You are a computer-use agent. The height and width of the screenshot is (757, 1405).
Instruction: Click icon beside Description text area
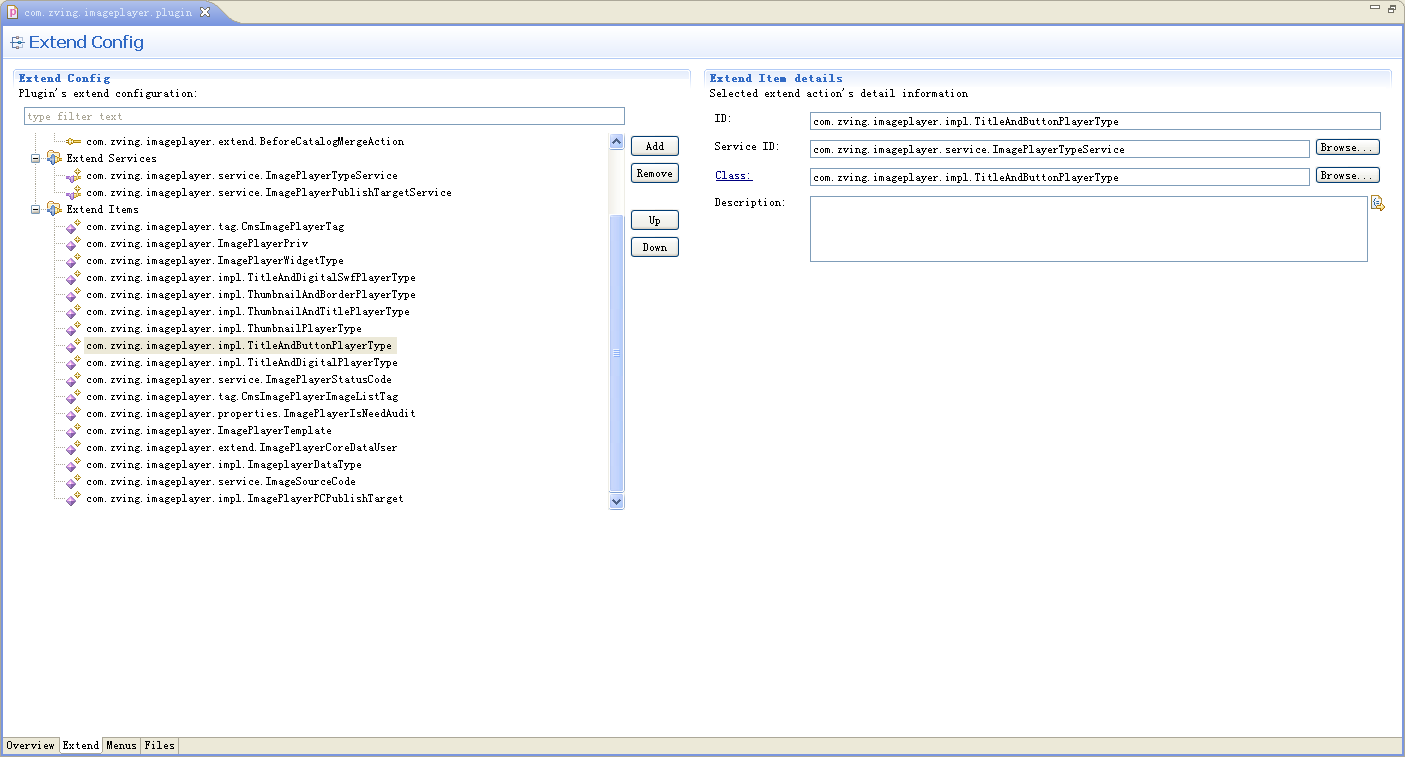point(1377,204)
